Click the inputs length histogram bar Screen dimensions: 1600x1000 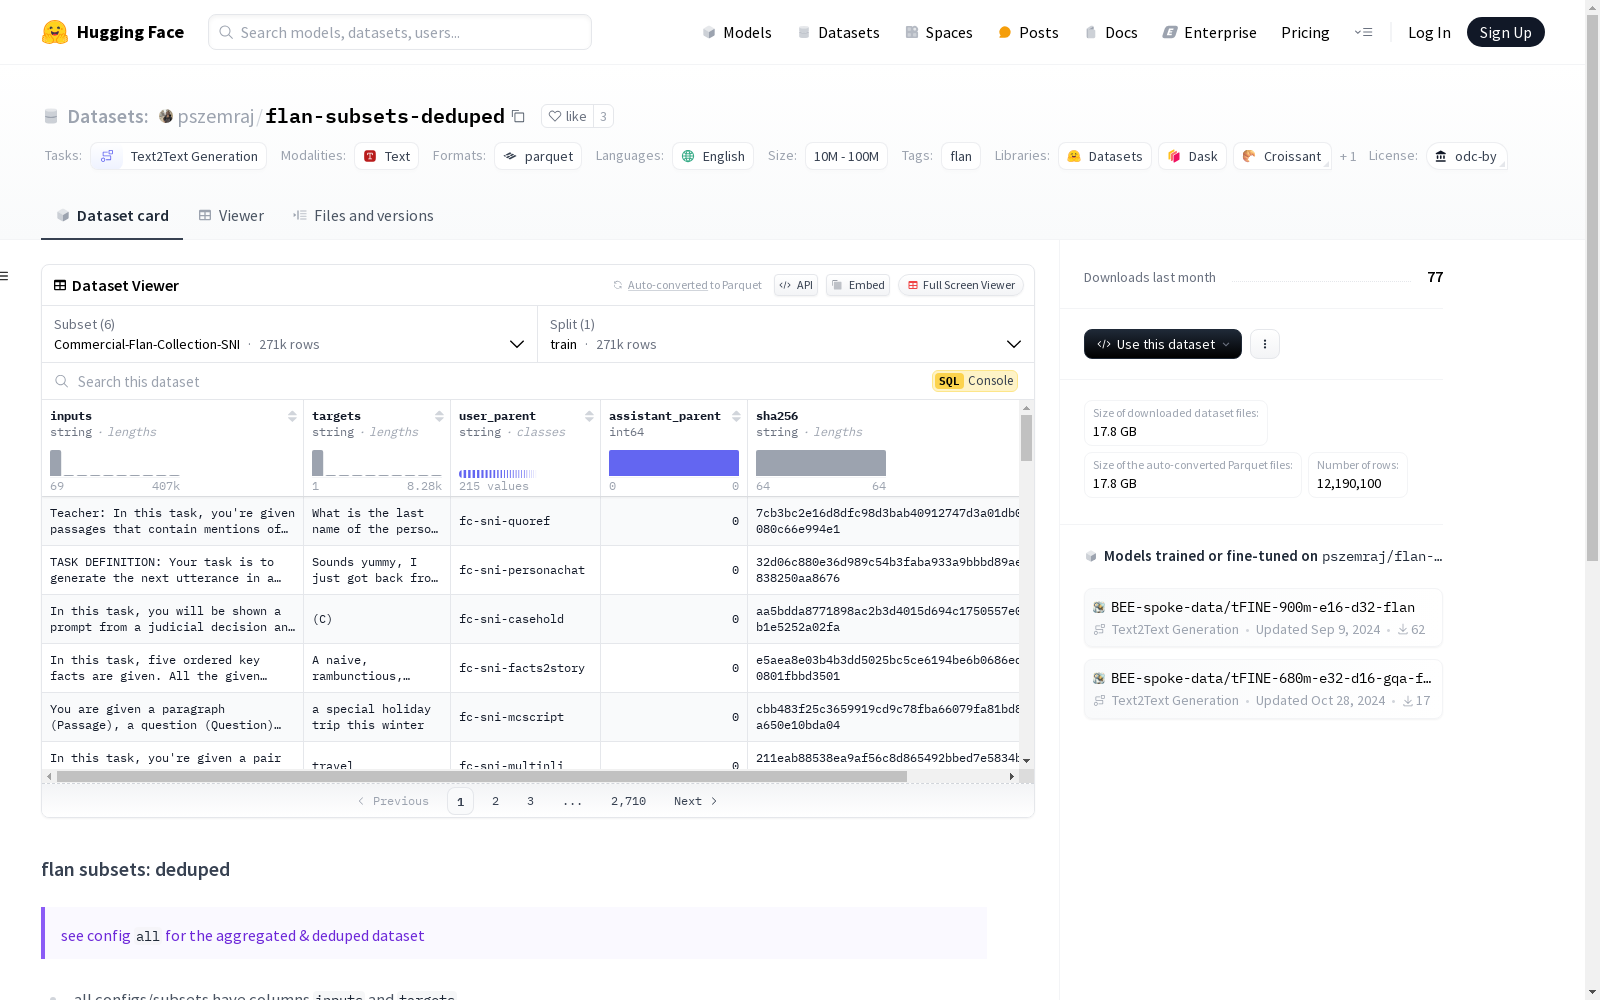click(x=56, y=463)
